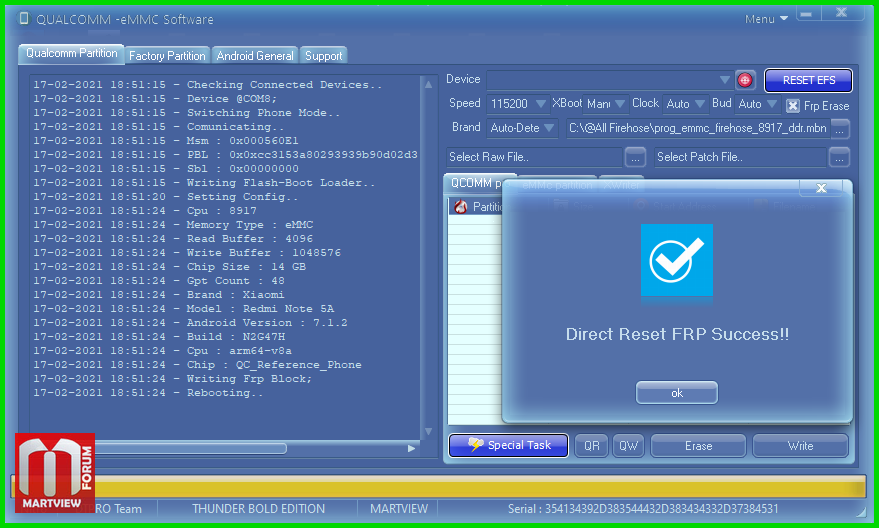Click the Select Raw File field
The width and height of the screenshot is (879, 528).
pyautogui.click(x=534, y=157)
